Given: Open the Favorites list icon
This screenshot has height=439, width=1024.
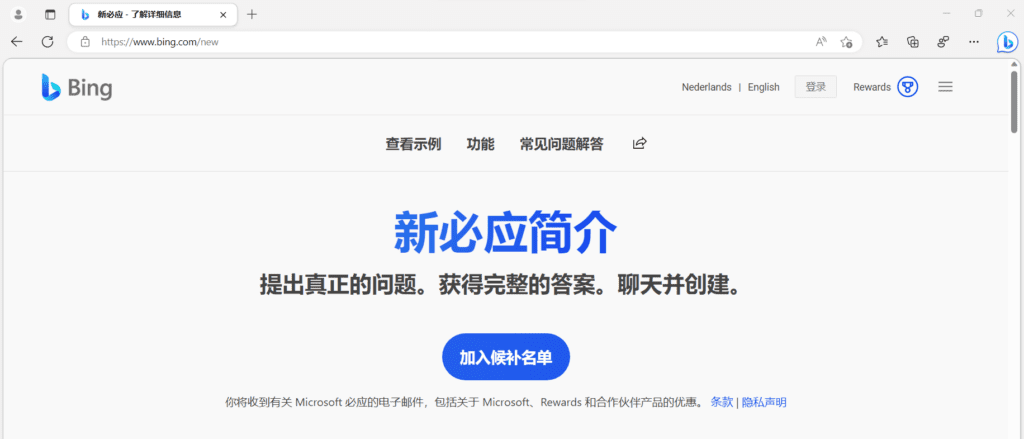Looking at the screenshot, I should pyautogui.click(x=882, y=42).
